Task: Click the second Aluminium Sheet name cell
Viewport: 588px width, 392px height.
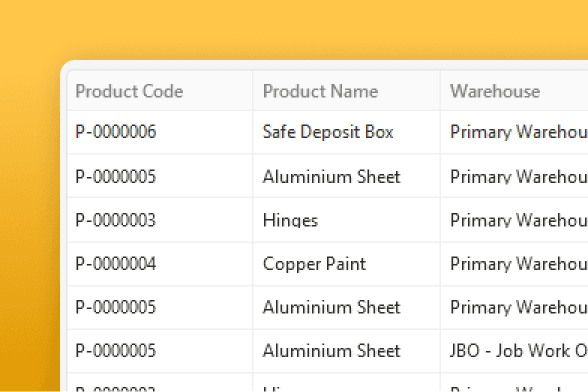Action: pos(346,308)
